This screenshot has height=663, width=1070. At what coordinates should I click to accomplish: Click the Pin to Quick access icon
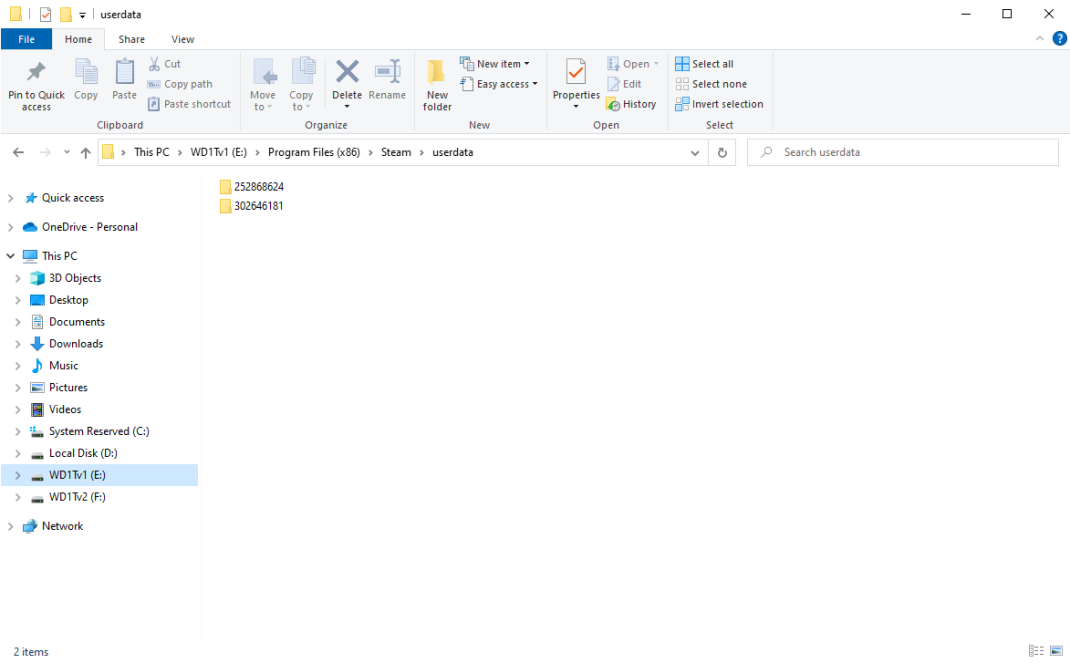[x=36, y=73]
